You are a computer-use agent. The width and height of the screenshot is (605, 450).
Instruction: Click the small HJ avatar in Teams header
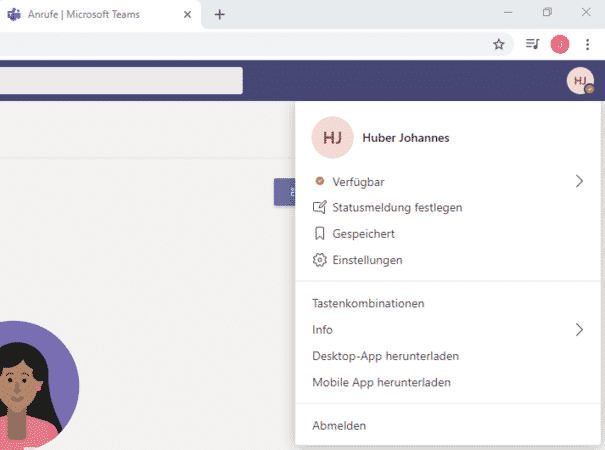coord(581,81)
